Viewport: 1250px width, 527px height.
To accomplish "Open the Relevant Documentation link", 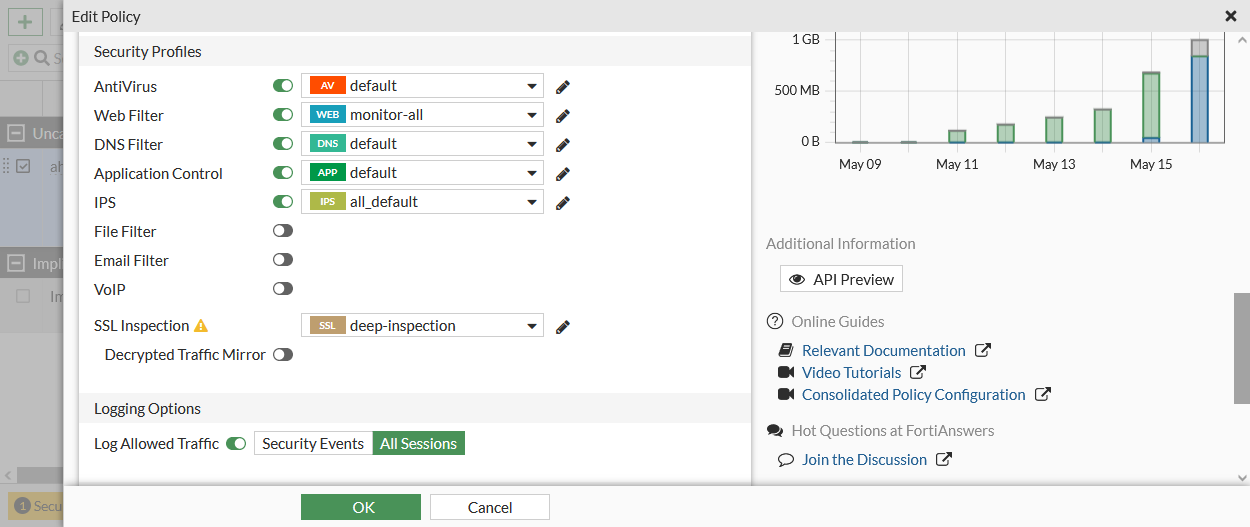I will [883, 351].
